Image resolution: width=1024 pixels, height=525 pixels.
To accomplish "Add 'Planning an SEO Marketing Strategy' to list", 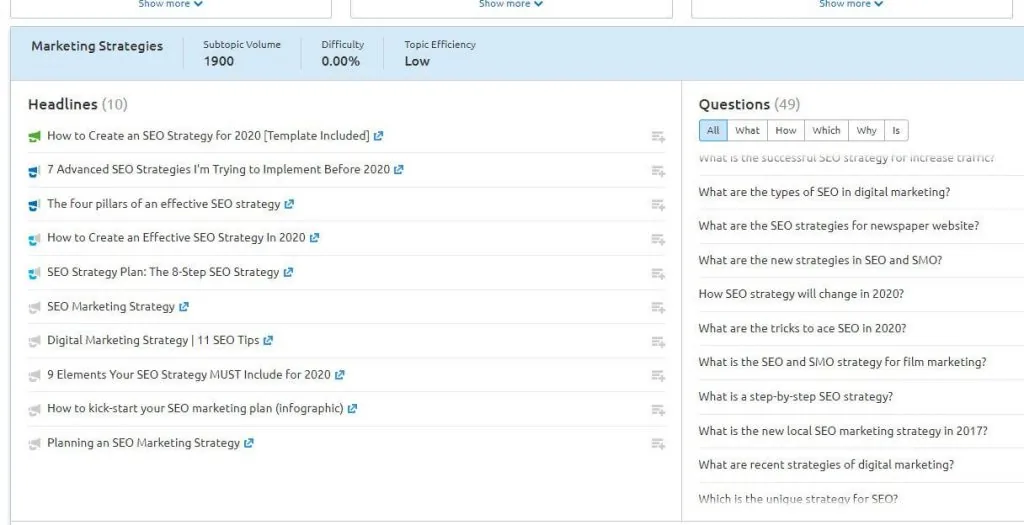I will coord(658,444).
